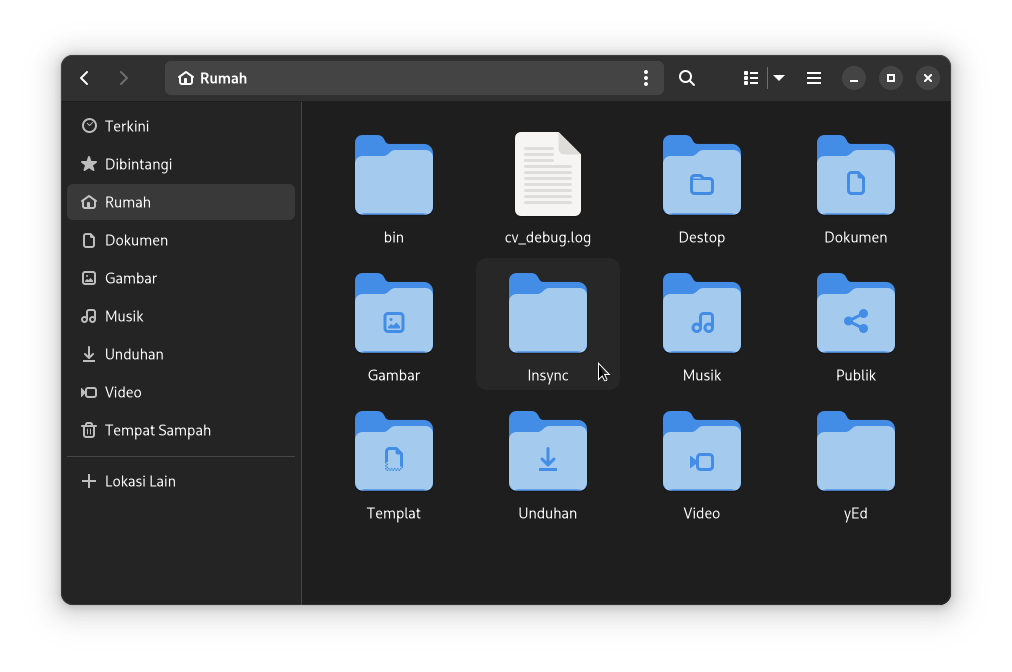The width and height of the screenshot is (1012, 672).
Task: Select the cv_debug.log file
Action: pos(548,175)
